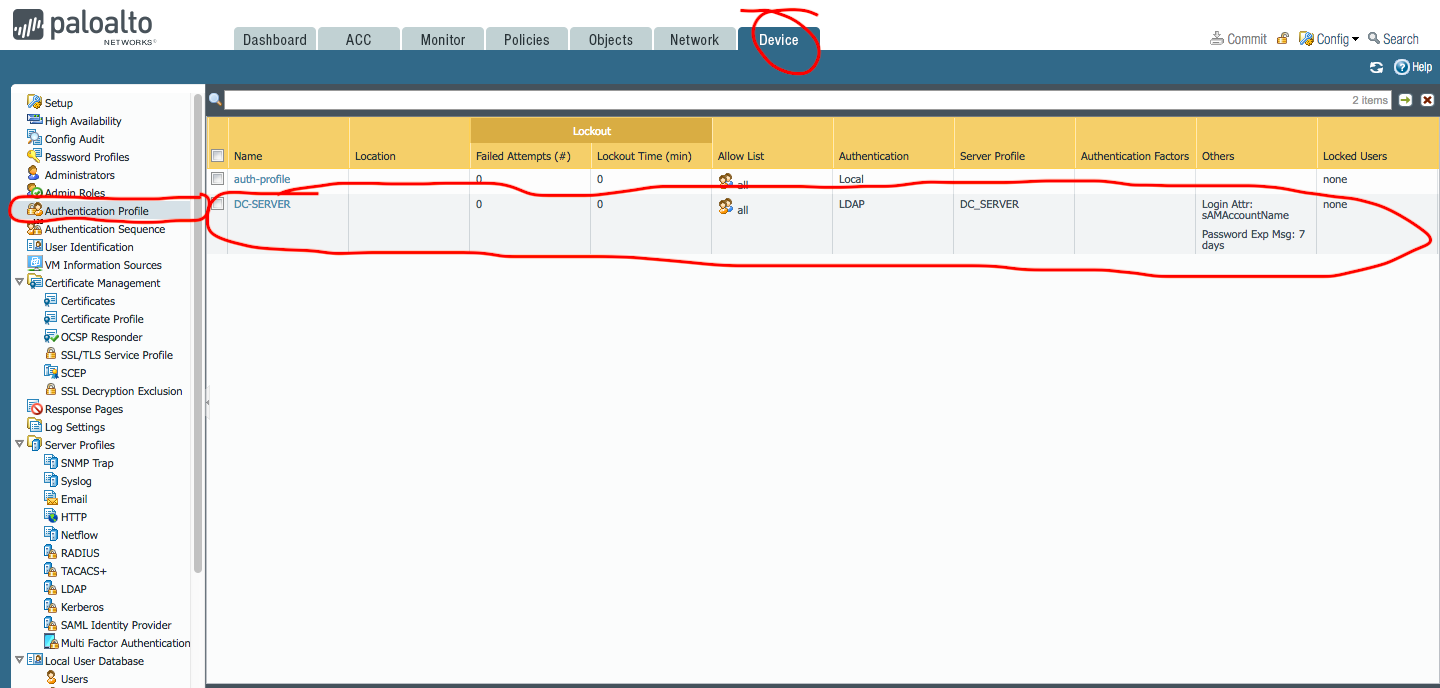Viewport: 1440px width, 688px height.
Task: Open the RADIUS server profile icon
Action: (x=51, y=552)
